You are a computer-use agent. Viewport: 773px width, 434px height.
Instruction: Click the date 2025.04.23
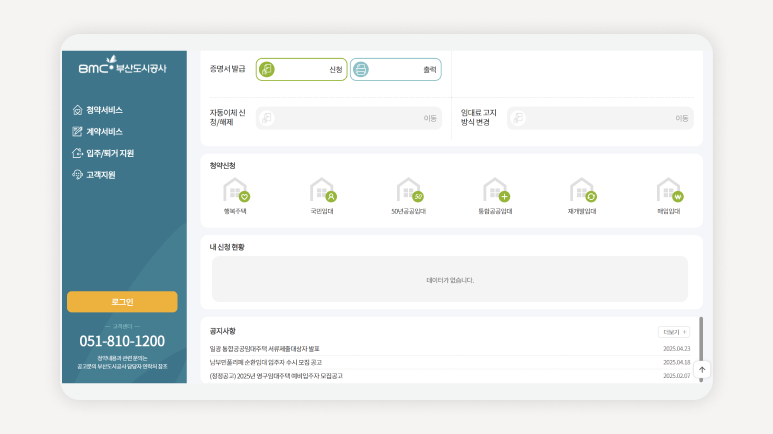coord(677,349)
